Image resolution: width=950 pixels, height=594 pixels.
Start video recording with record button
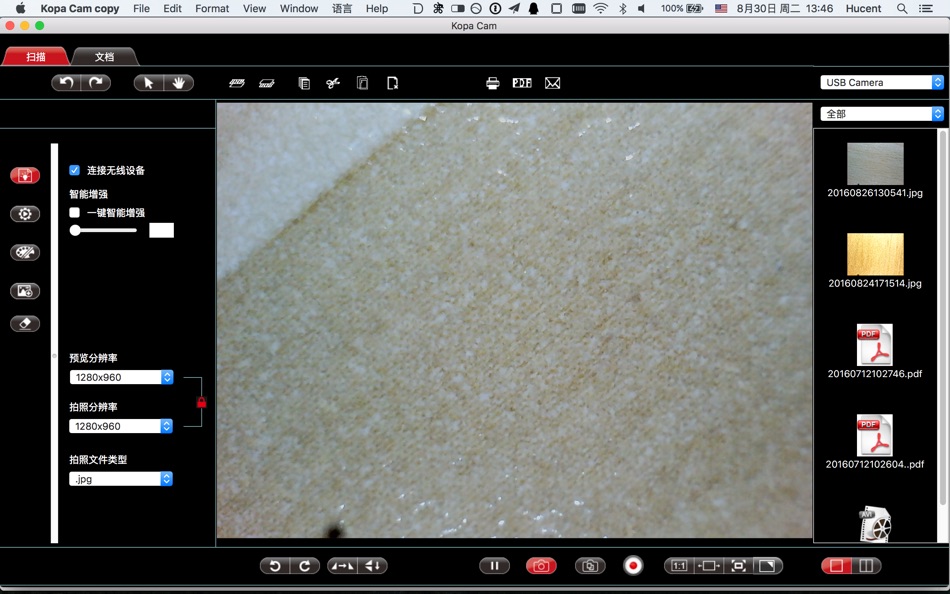[633, 566]
